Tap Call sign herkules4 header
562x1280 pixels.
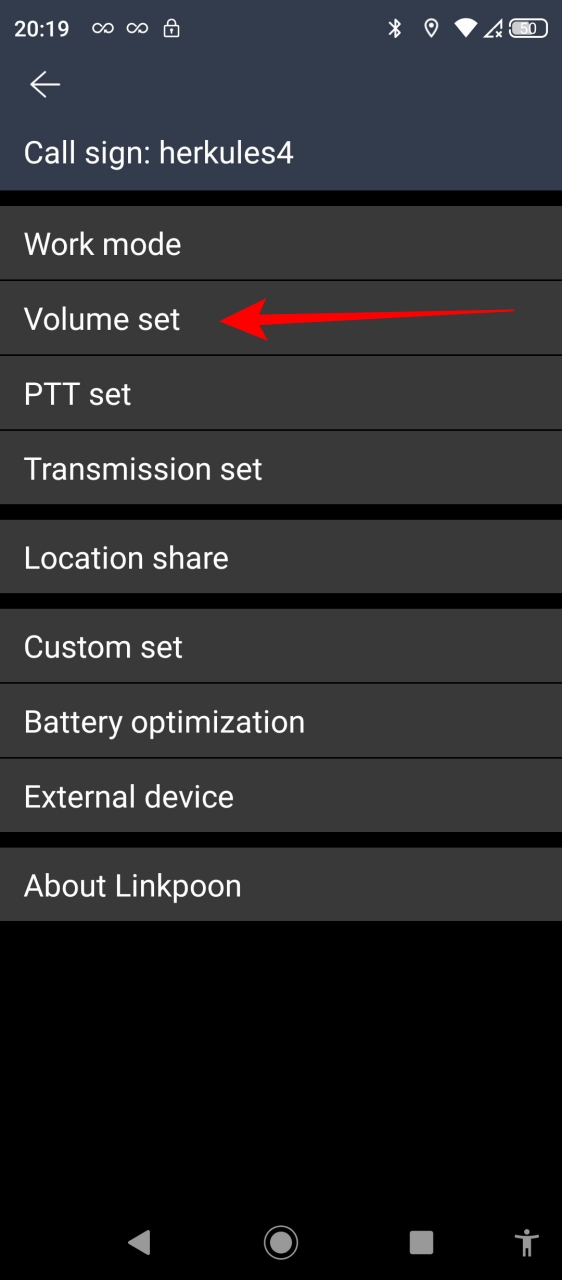point(159,153)
